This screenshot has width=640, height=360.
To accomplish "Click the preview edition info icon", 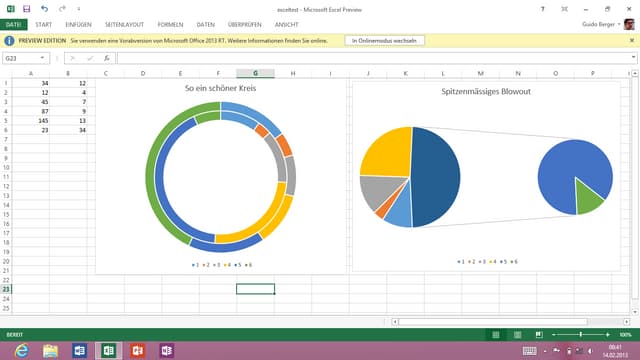I will pyautogui.click(x=9, y=41).
